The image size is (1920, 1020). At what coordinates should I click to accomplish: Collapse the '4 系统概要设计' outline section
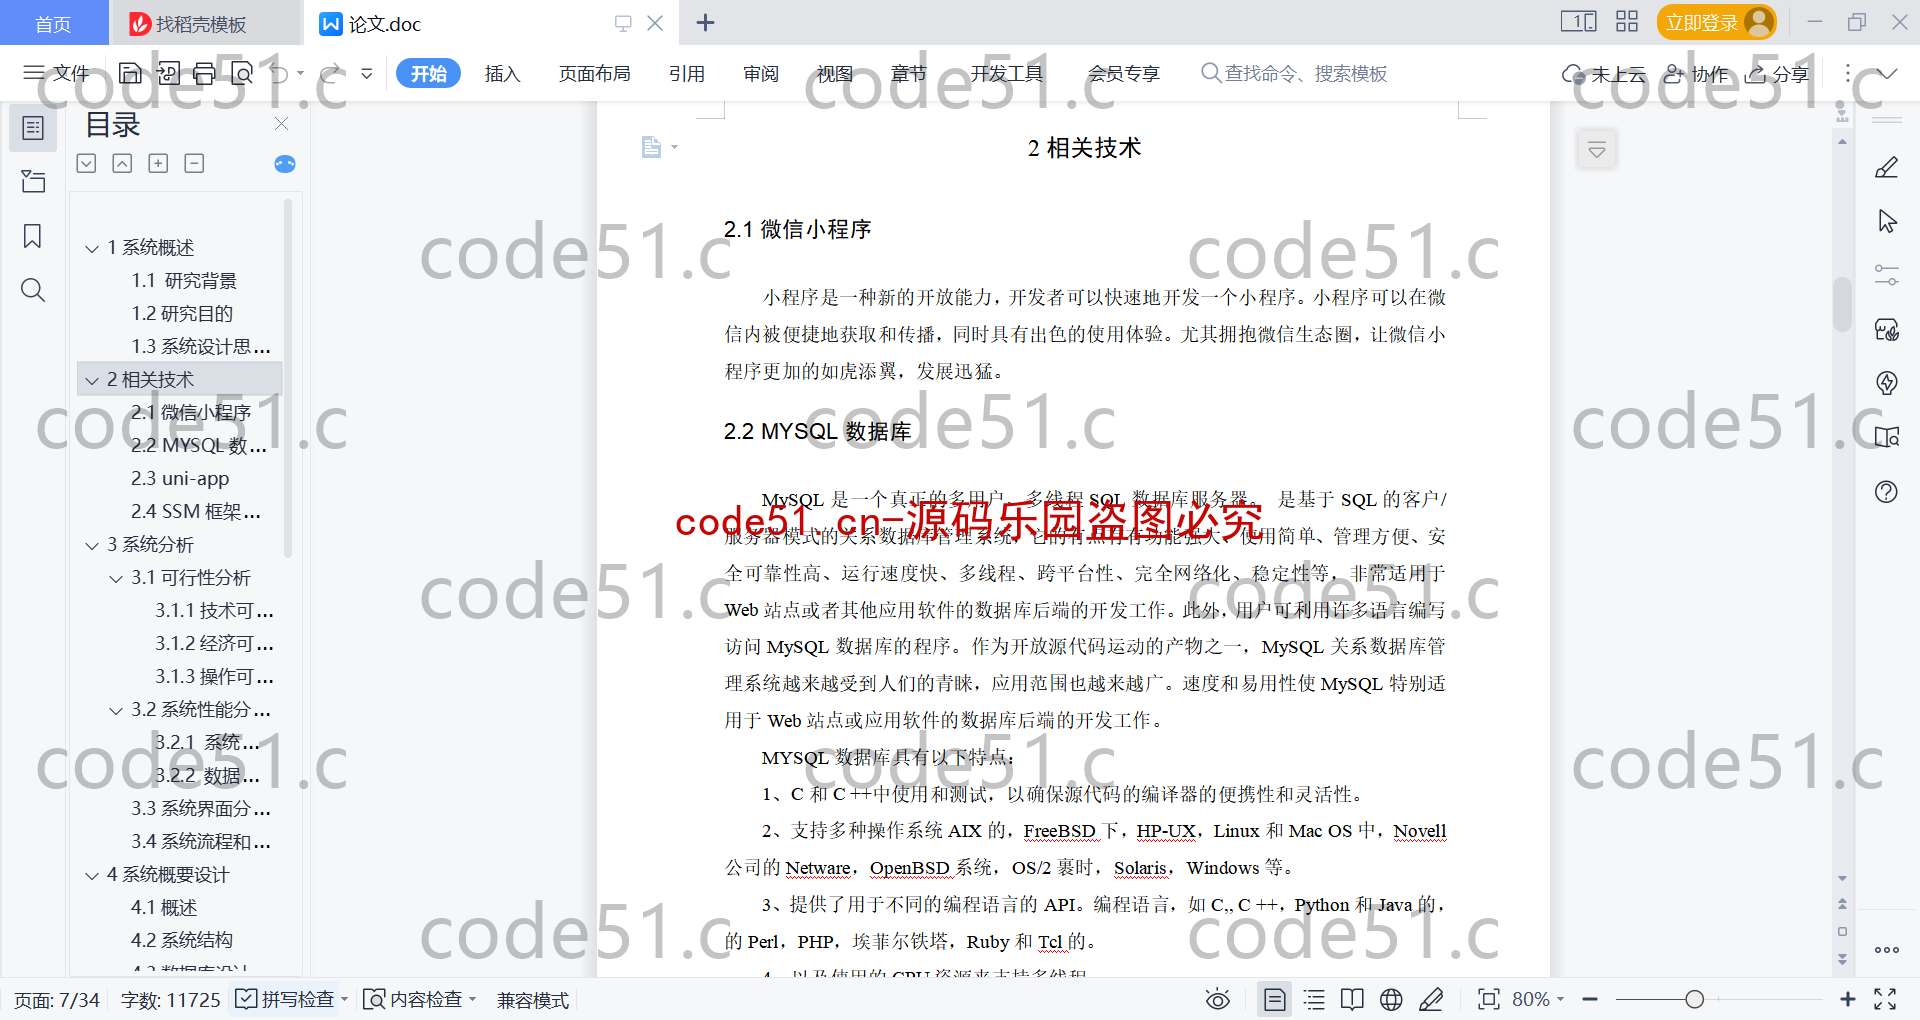click(92, 875)
